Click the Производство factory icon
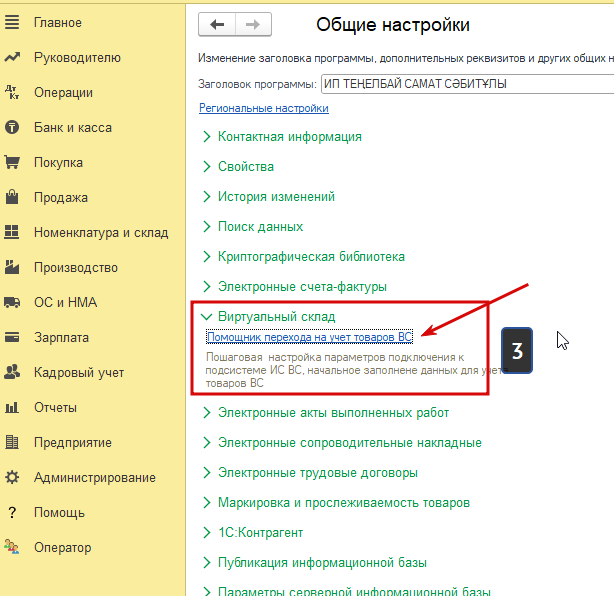The width and height of the screenshot is (614, 596). coord(12,267)
